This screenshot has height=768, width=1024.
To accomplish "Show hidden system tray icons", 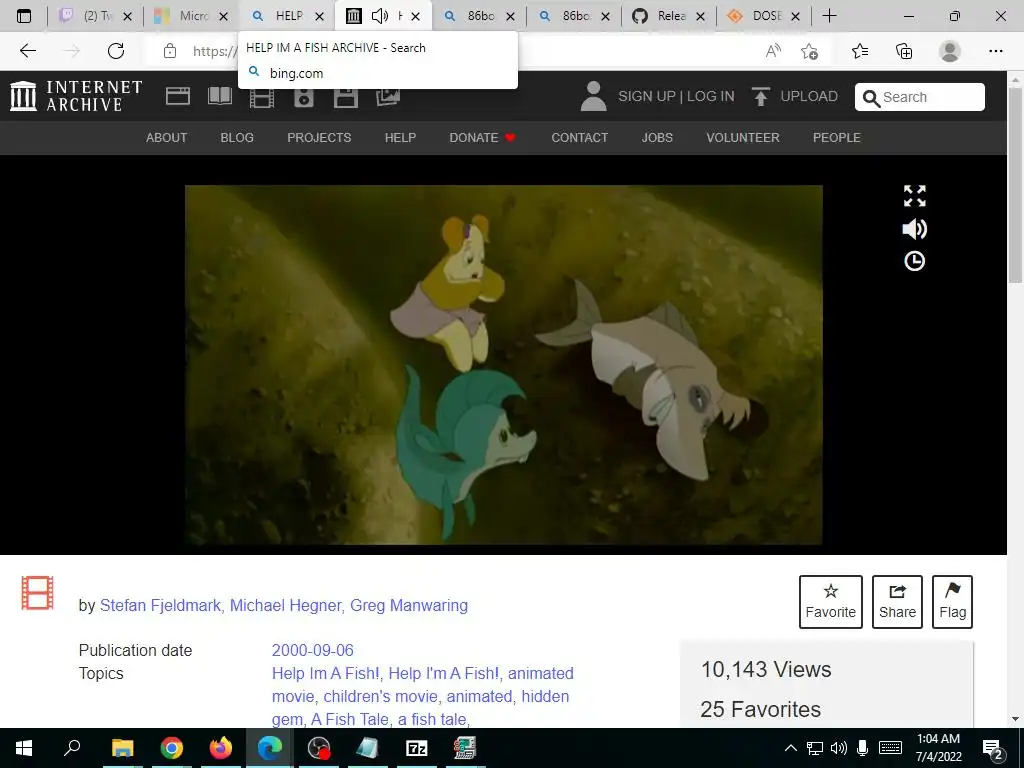I will [x=790, y=748].
